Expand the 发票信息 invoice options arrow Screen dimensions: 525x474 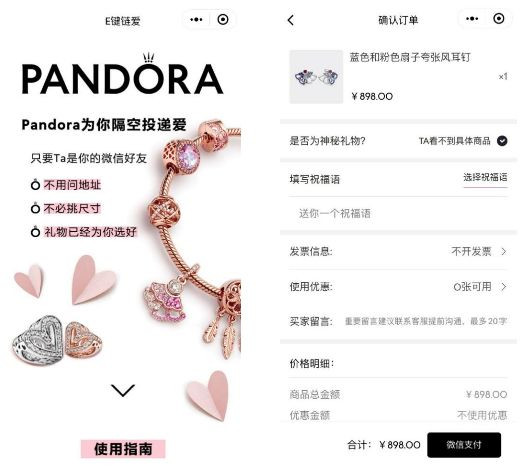(503, 251)
